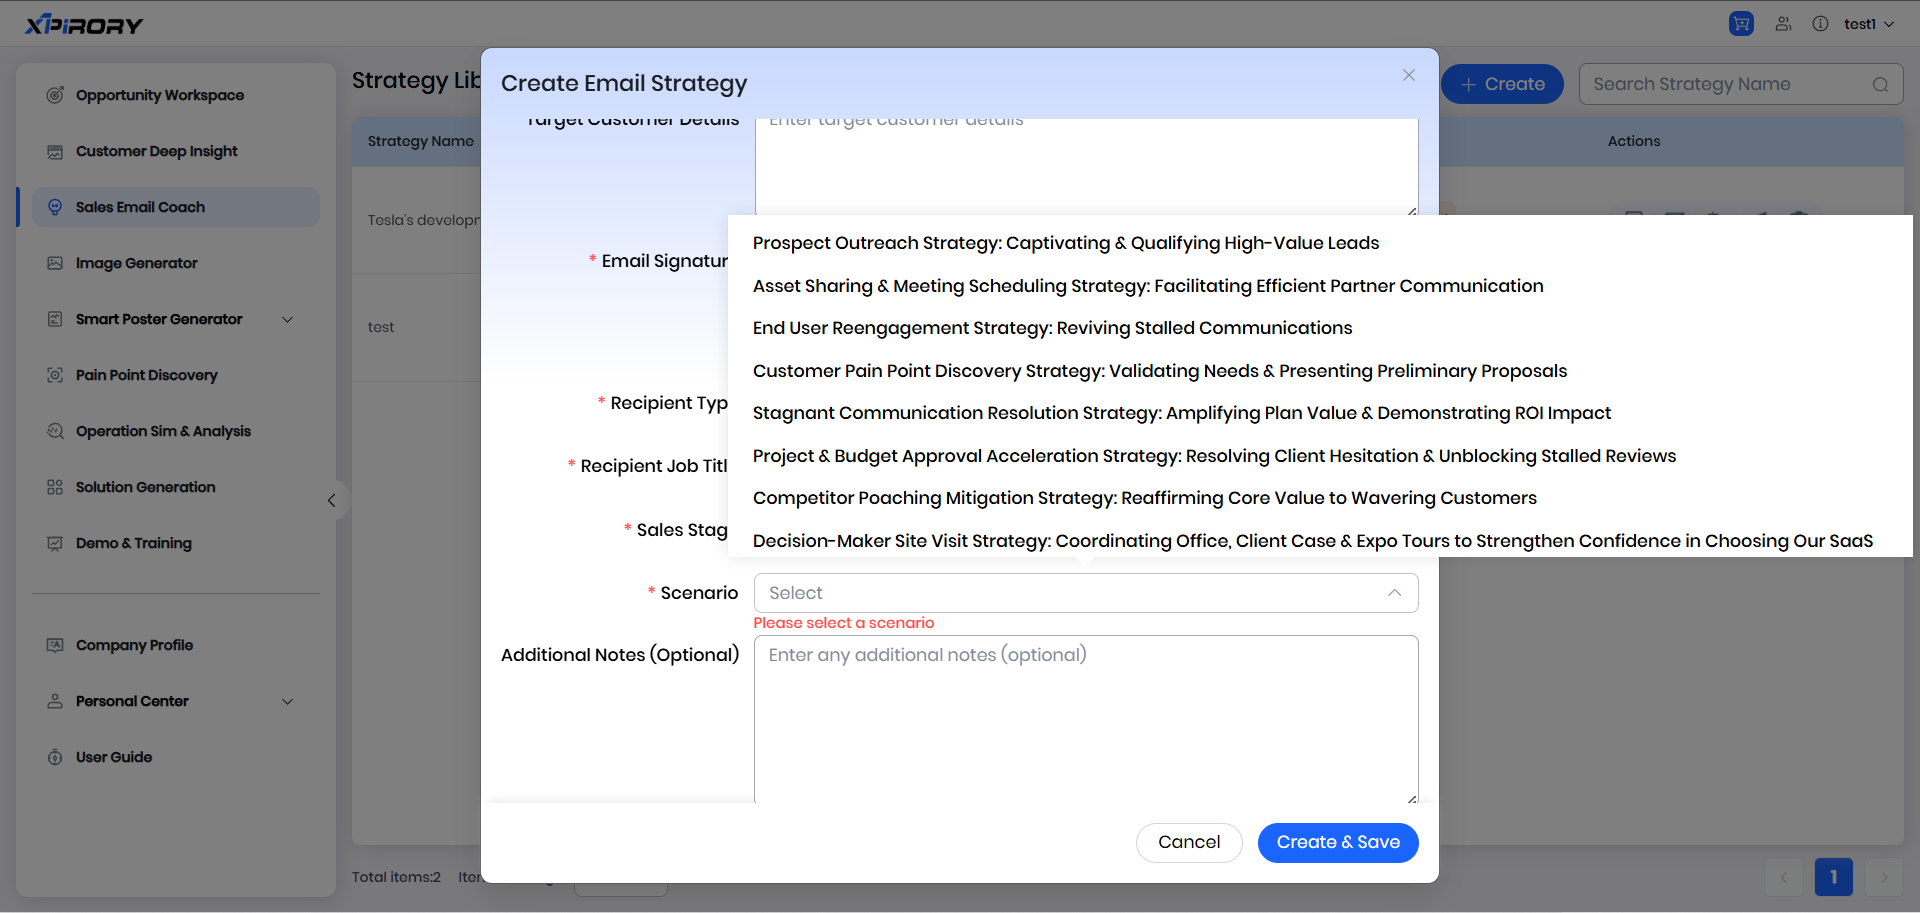The height and width of the screenshot is (913, 1920).
Task: Select Prospect Outreach Strategy option
Action: 1065,243
